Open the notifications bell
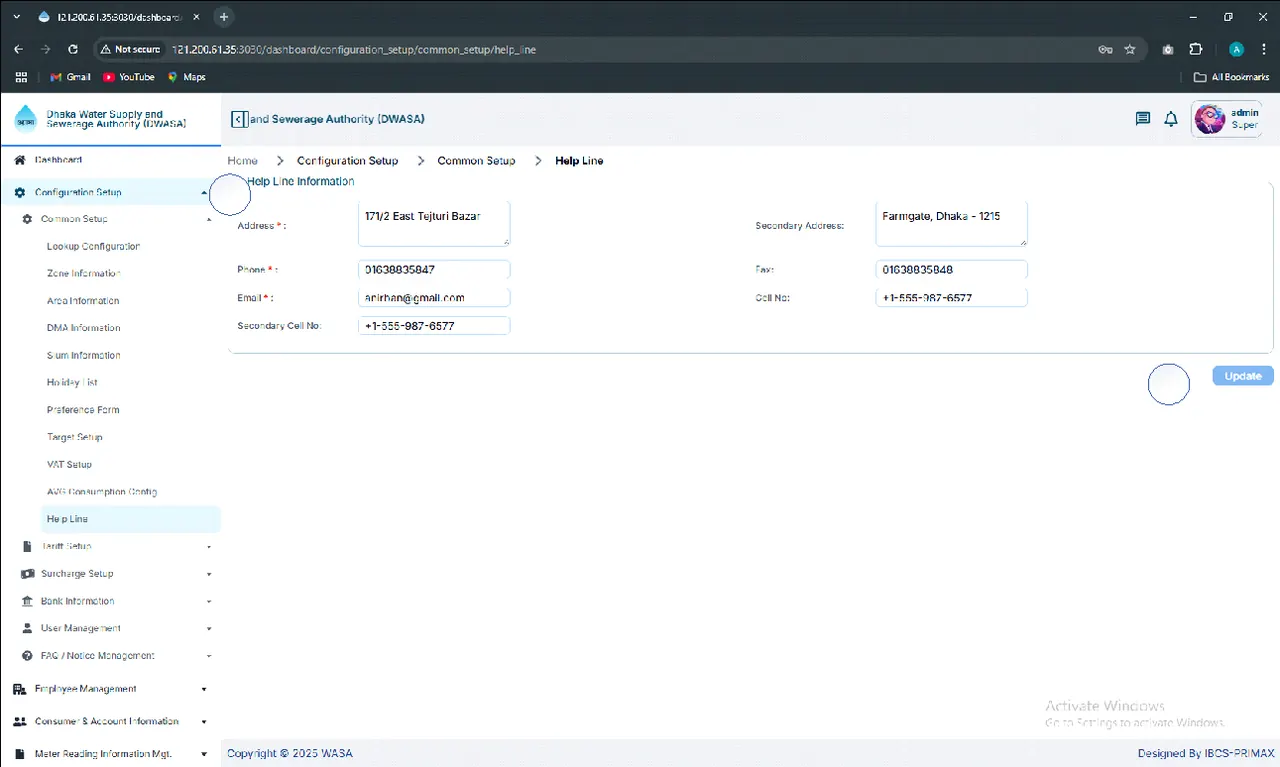Viewport: 1280px width, 767px height. click(x=1171, y=119)
